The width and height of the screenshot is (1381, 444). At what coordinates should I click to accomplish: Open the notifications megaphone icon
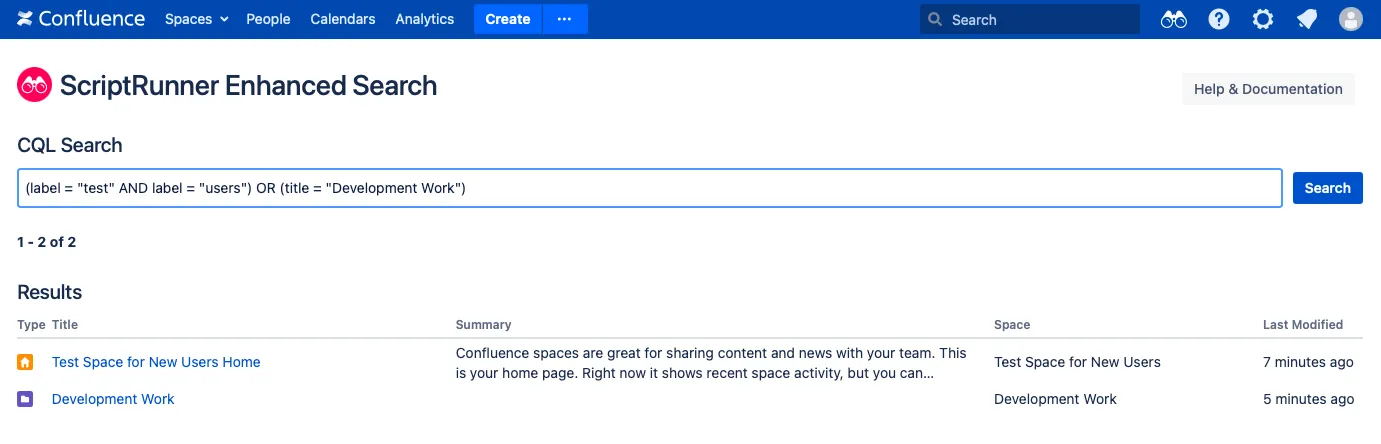point(1307,19)
